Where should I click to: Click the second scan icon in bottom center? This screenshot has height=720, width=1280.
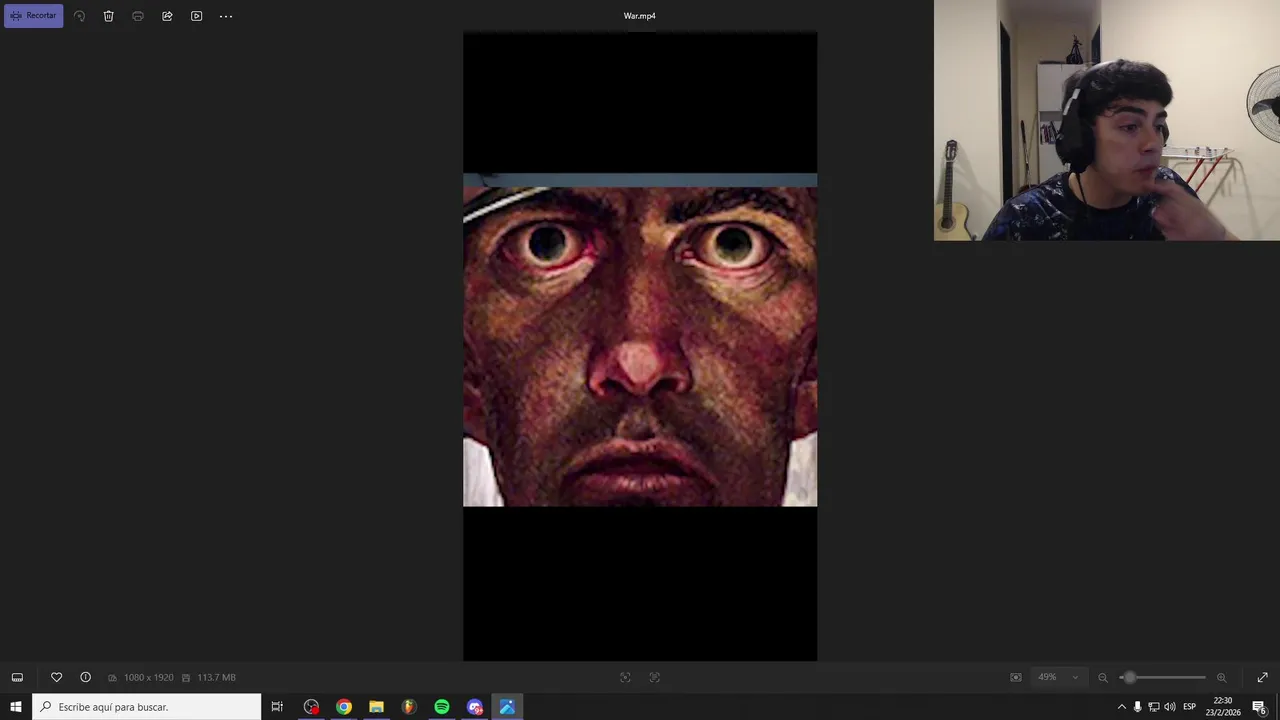pos(654,677)
